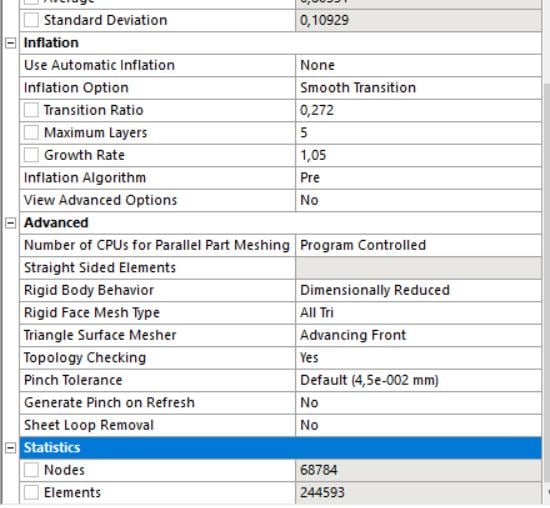Change Inflation Option from Smooth Transition
The height and width of the screenshot is (508, 550).
coord(418,88)
